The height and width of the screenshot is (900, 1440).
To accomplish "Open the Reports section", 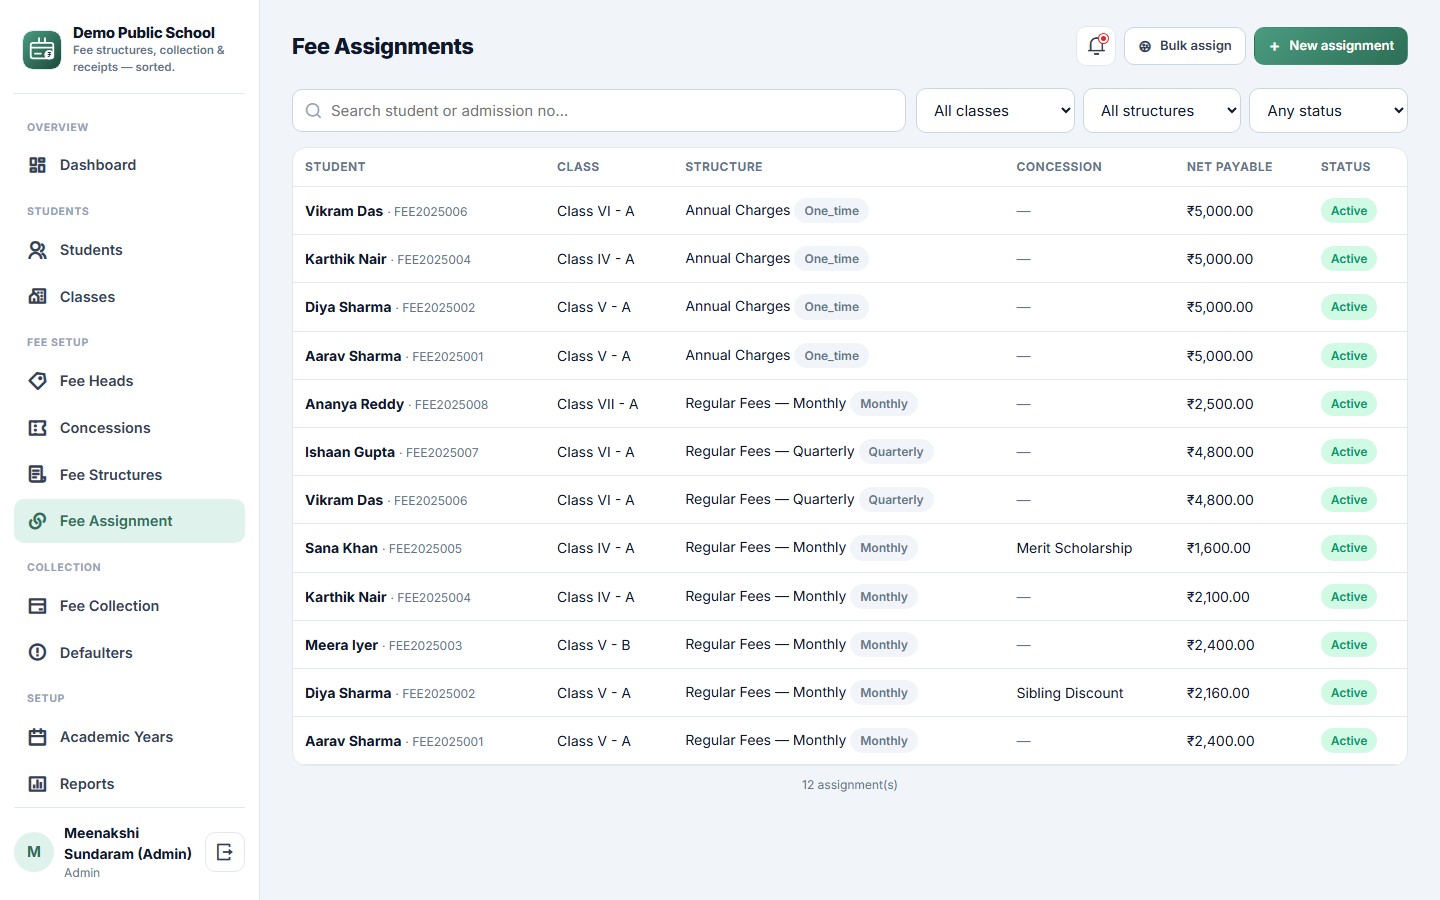I will click(x=129, y=784).
